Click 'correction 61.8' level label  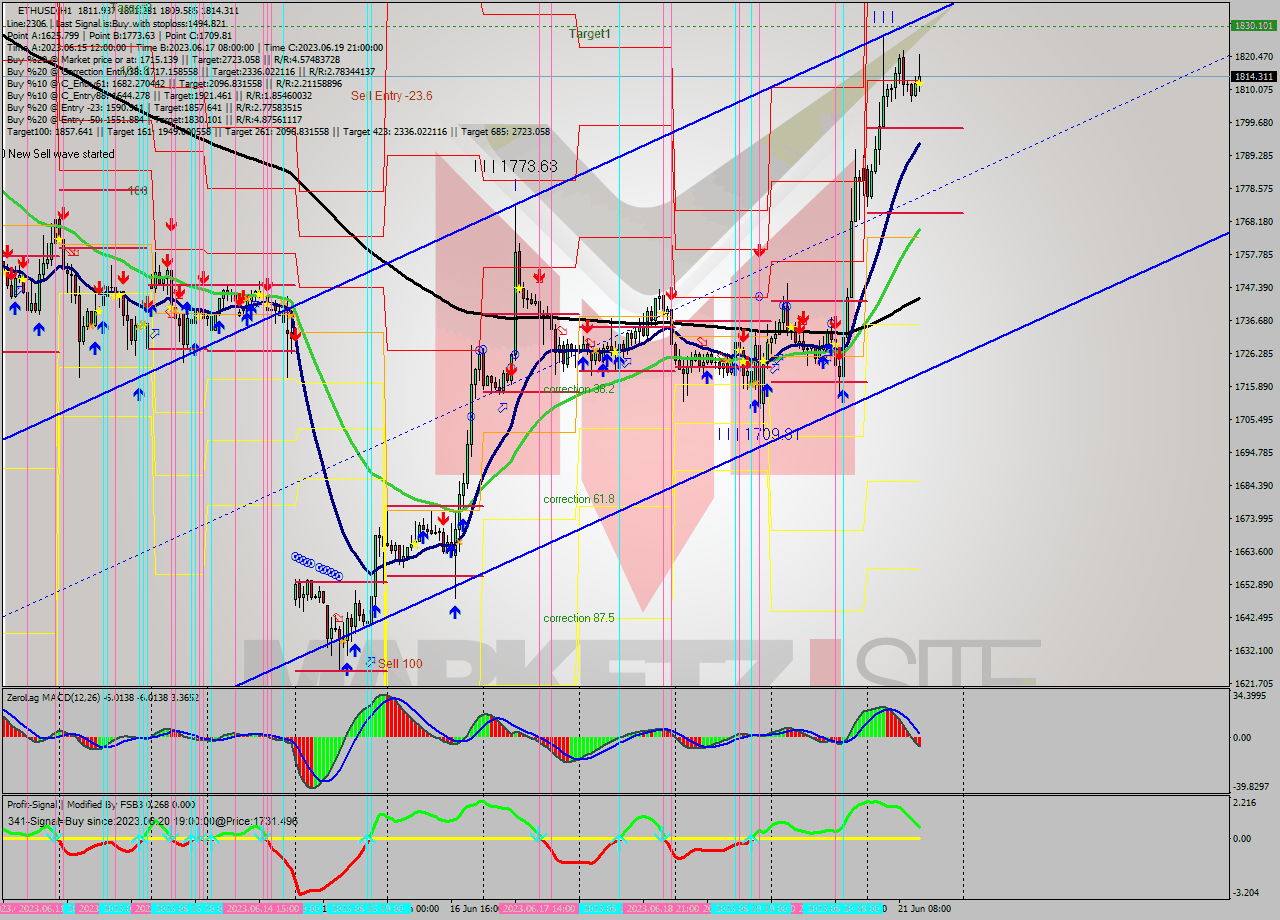click(579, 499)
